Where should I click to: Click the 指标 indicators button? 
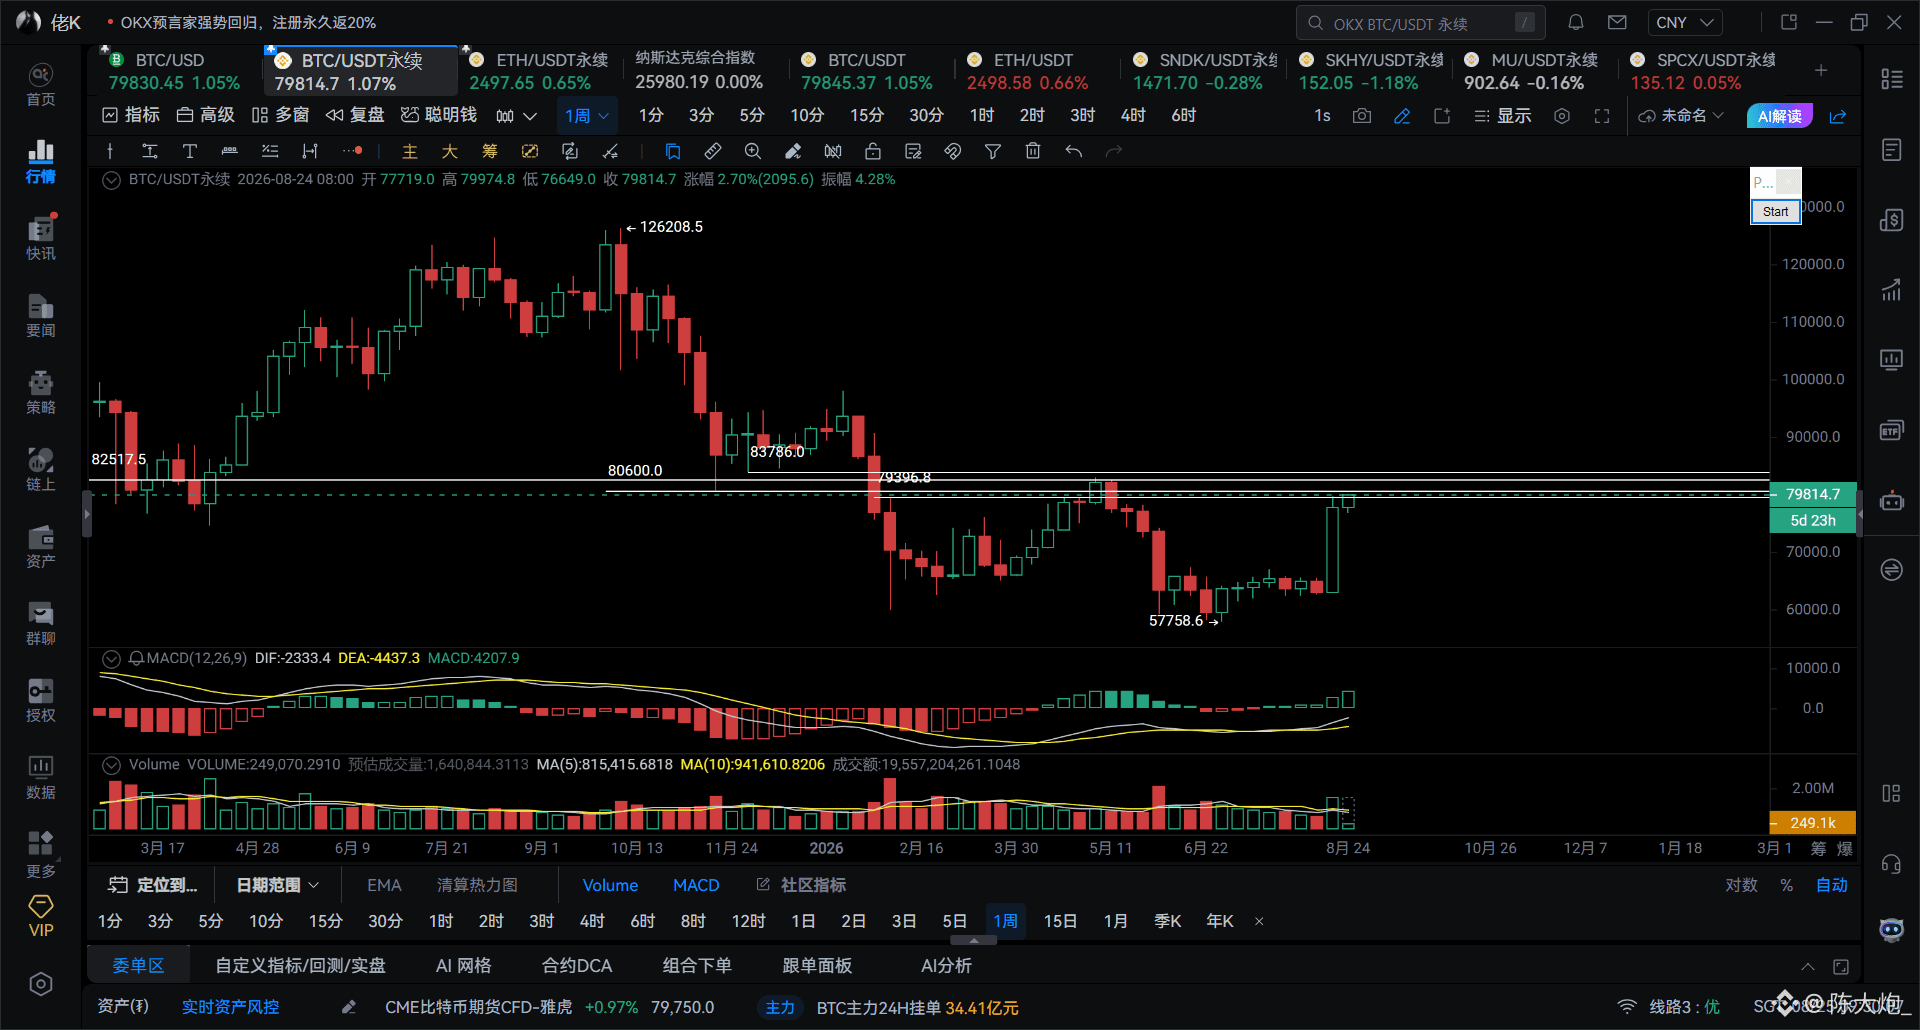coord(131,116)
